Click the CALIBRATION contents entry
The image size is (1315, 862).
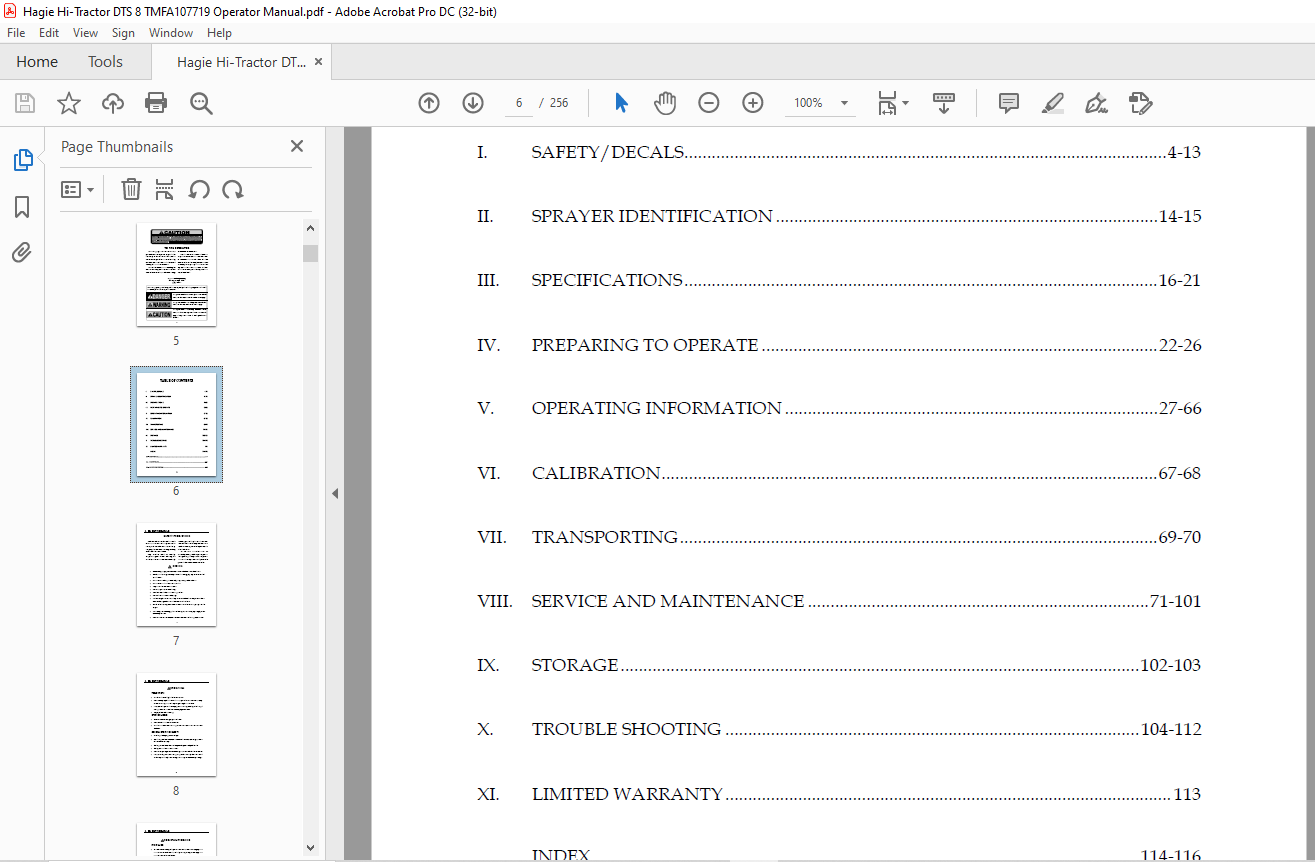[x=839, y=473]
